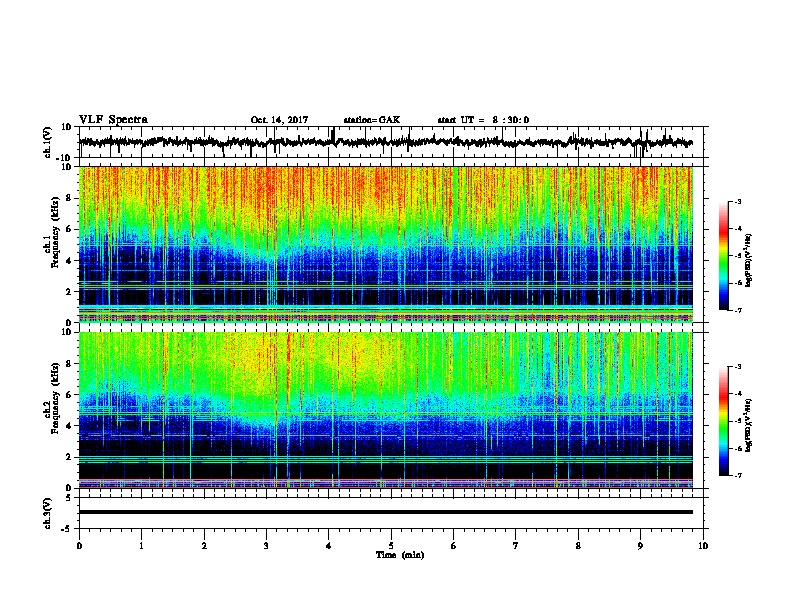Click the ch.2 color bar unit label
This screenshot has height=612, width=792.
click(x=749, y=425)
